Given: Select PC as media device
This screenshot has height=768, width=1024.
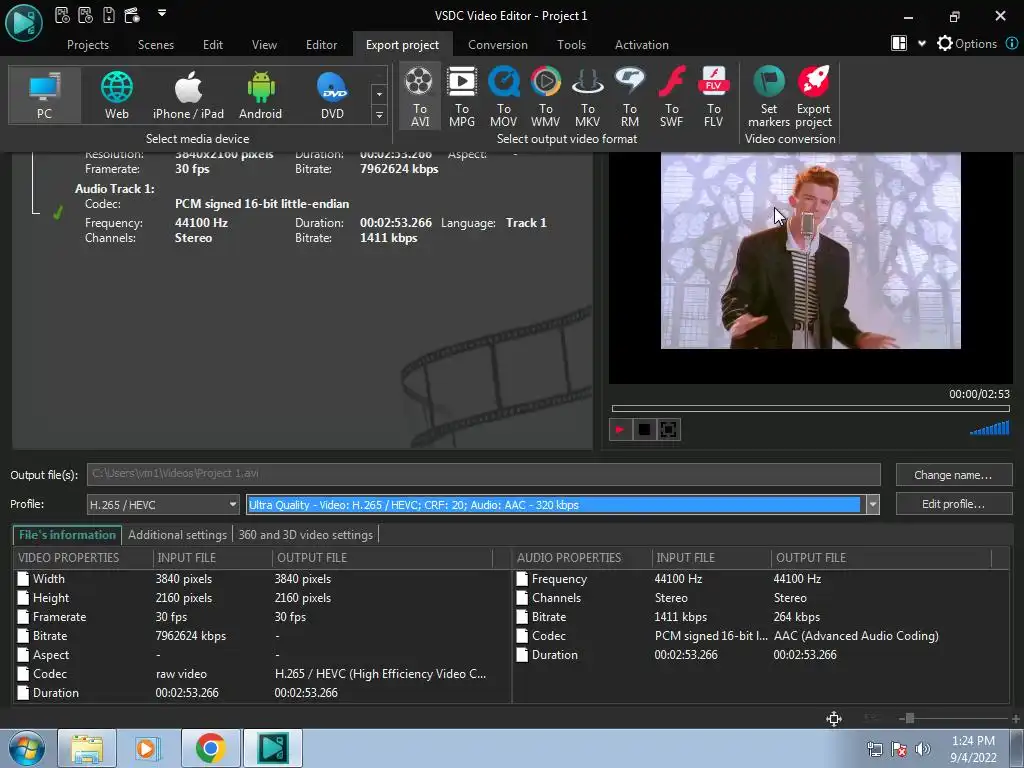Looking at the screenshot, I should click(x=44, y=95).
